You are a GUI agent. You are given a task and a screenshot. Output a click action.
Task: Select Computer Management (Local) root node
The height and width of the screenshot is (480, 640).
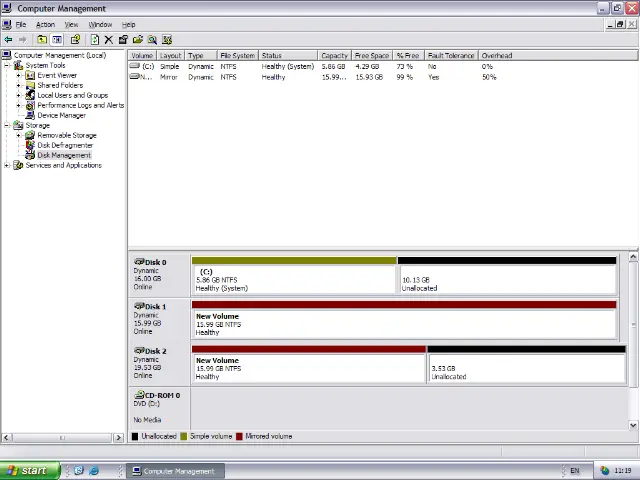click(60, 55)
